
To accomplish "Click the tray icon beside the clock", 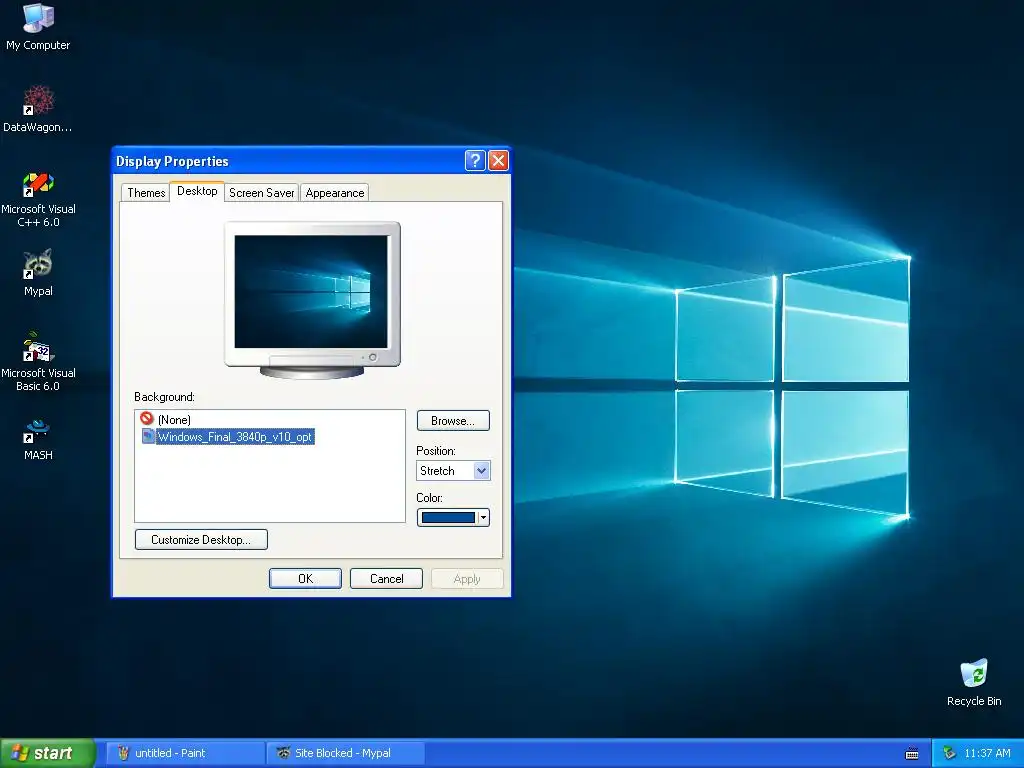I will click(x=949, y=754).
